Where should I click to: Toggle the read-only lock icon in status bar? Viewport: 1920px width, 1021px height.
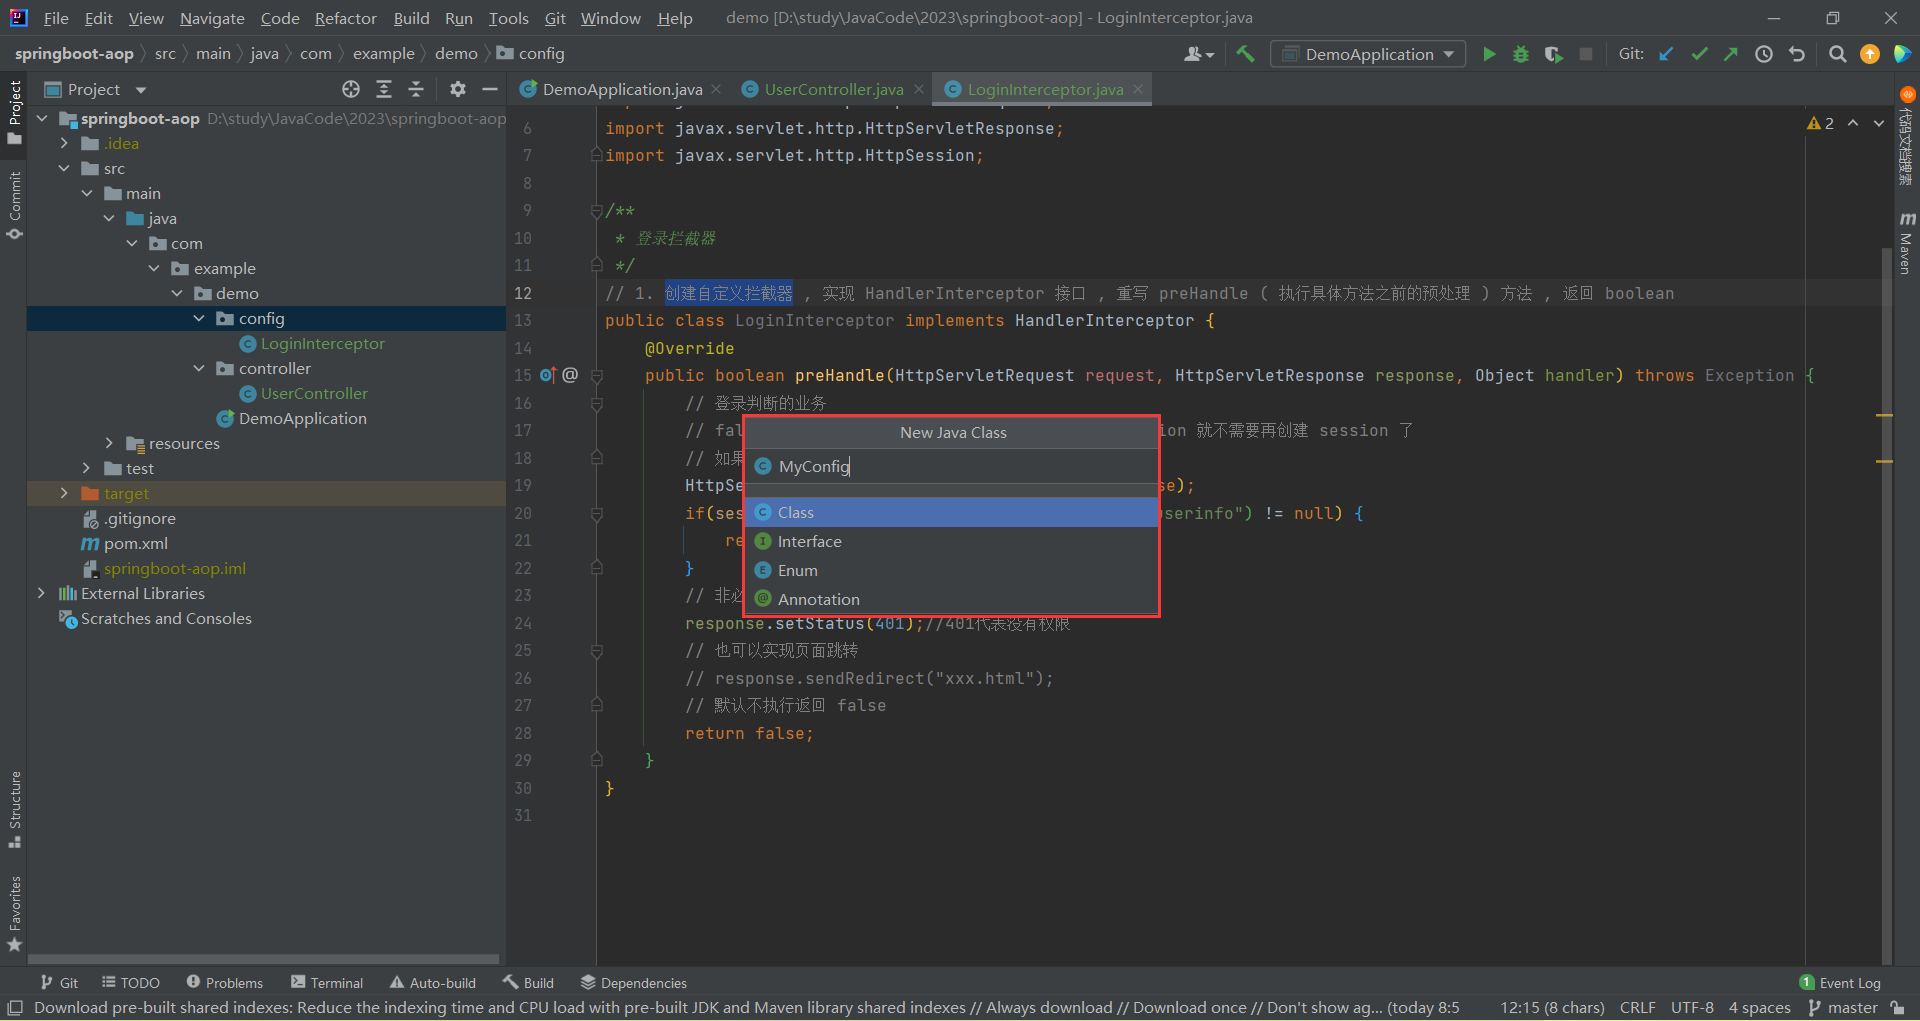tap(1898, 1007)
